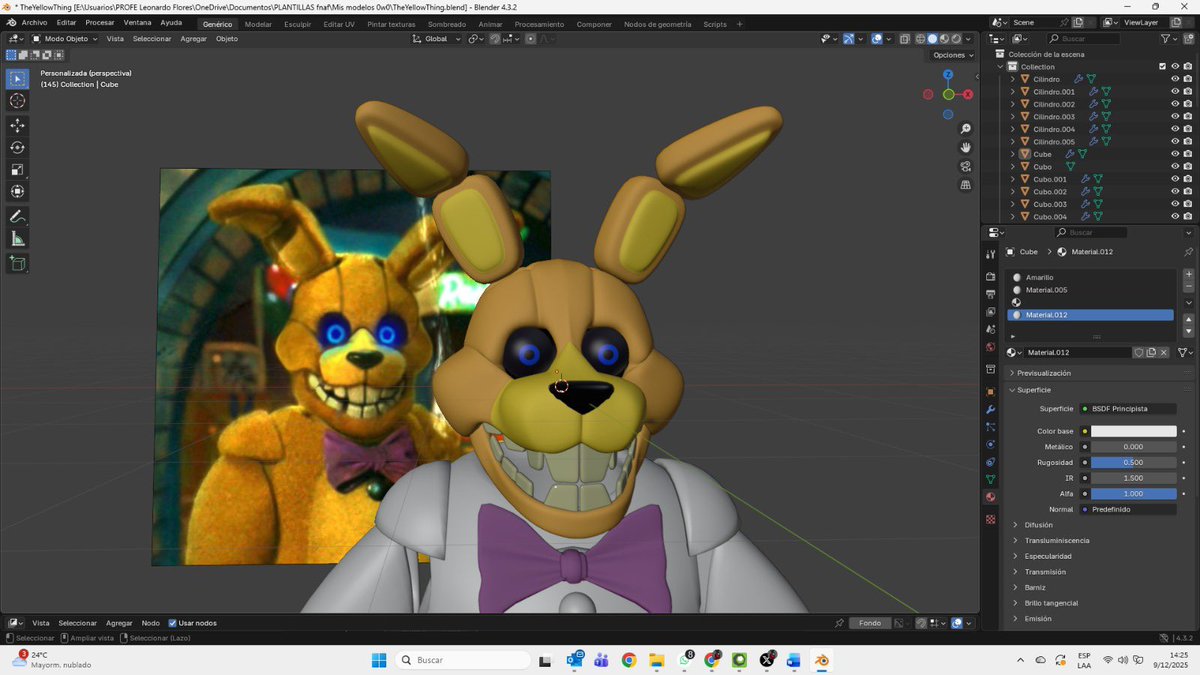Viewport: 1200px width, 675px height.
Task: Open the viewport Agregar menu
Action: click(193, 39)
